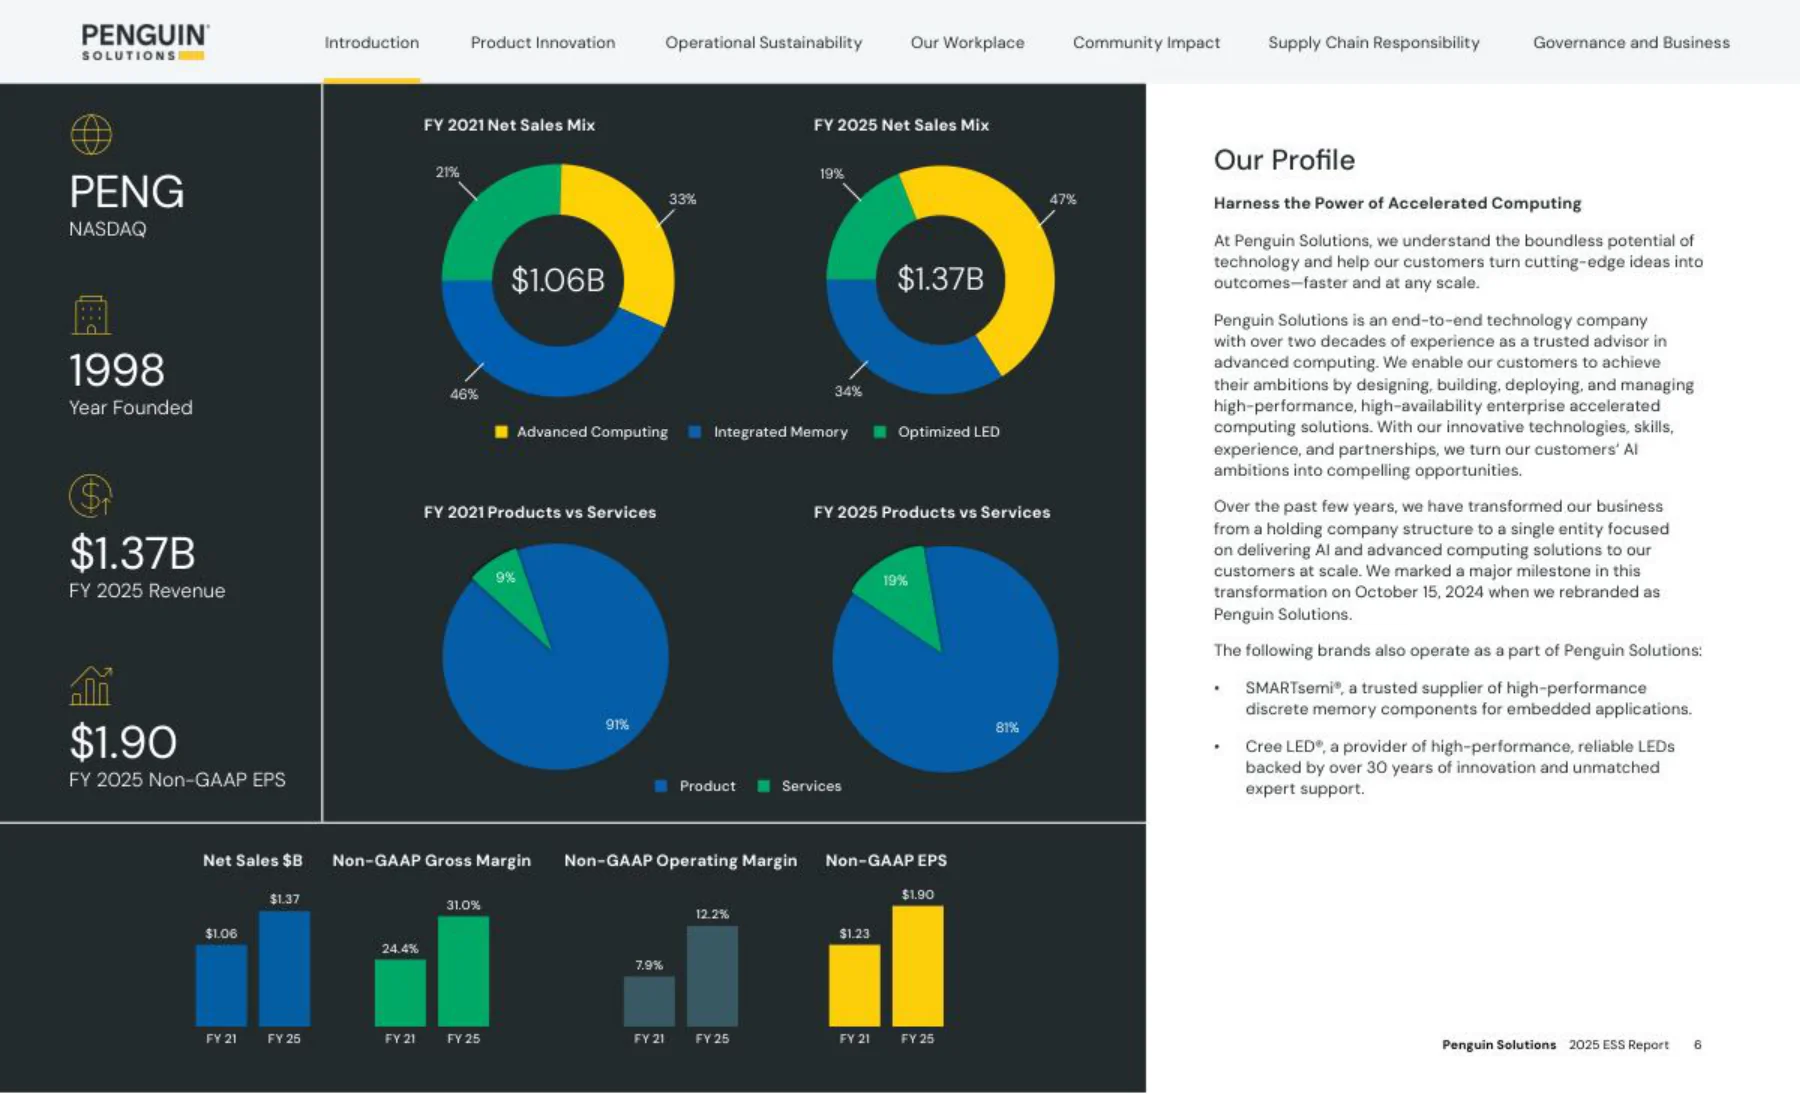1800x1094 pixels.
Task: Select 'Harness the Power of Accelerated Computing' subheading
Action: click(1397, 203)
